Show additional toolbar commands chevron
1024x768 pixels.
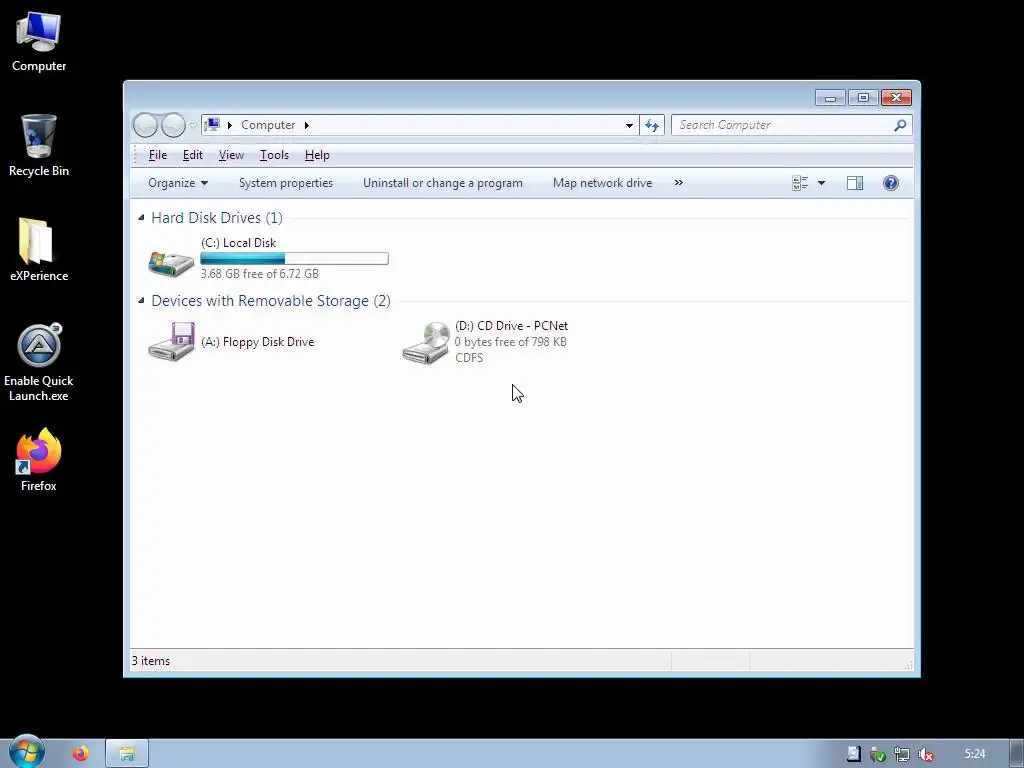[679, 183]
